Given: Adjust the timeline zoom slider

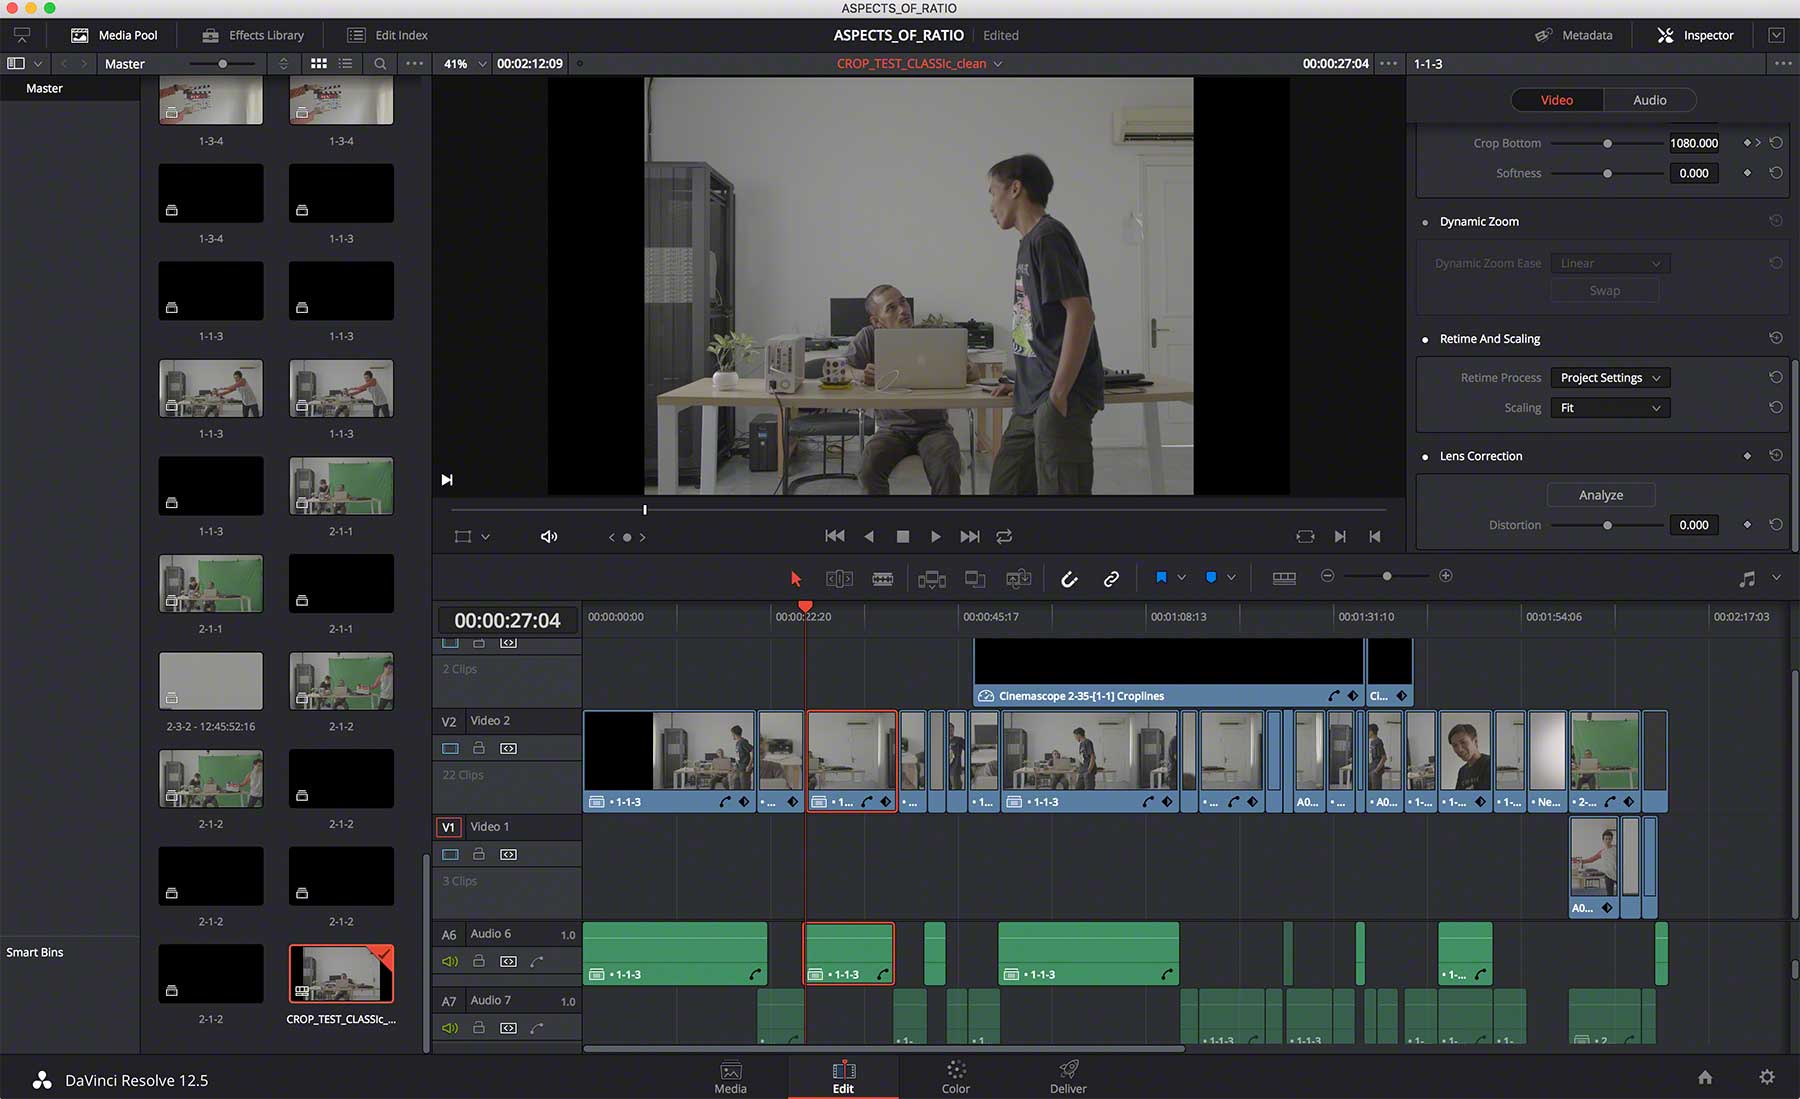Looking at the screenshot, I should 1386,576.
